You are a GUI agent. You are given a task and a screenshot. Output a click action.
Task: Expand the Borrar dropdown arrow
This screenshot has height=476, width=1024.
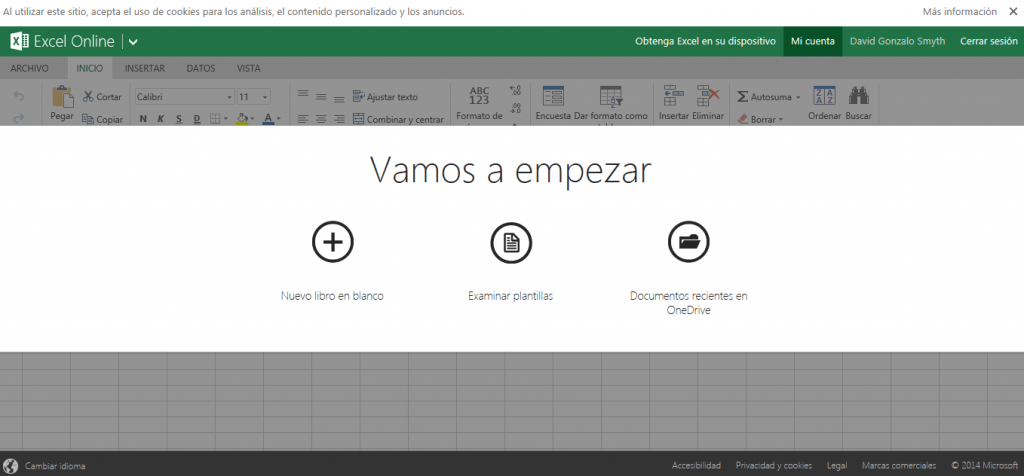(780, 119)
